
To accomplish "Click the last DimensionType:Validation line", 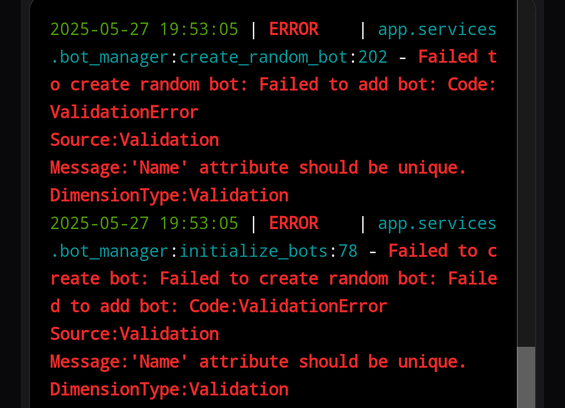I will (x=169, y=389).
